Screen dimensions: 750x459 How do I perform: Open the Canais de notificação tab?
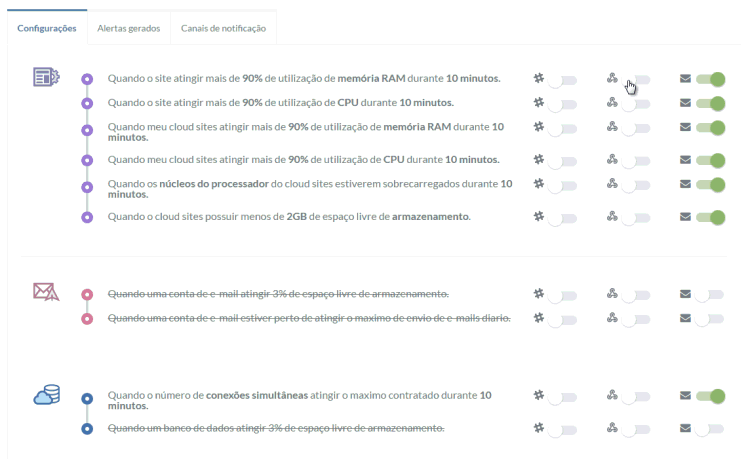(223, 28)
